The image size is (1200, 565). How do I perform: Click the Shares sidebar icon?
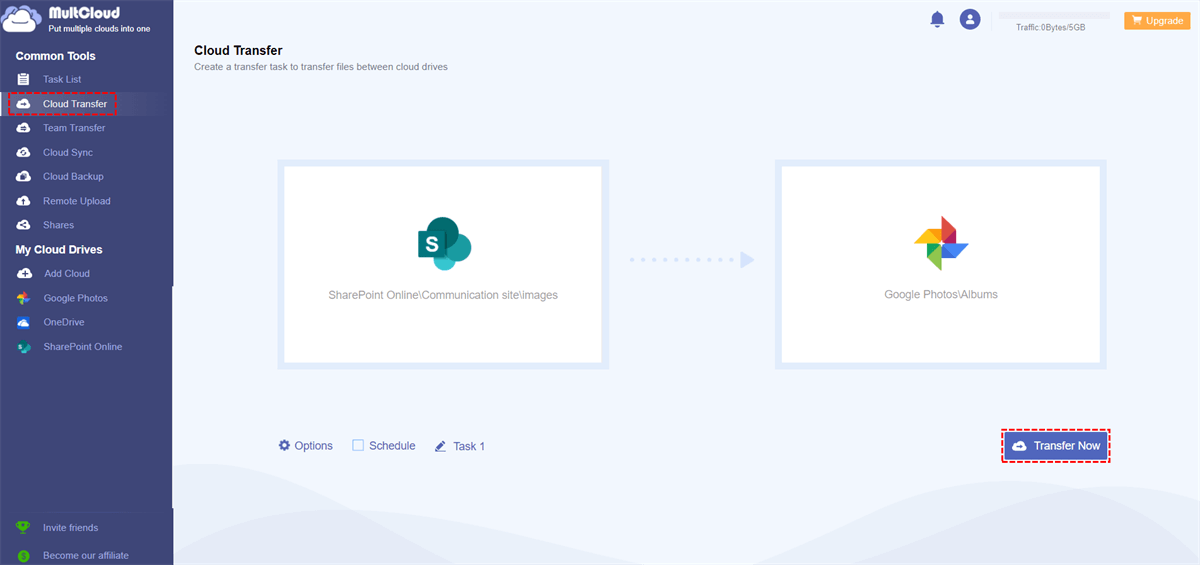point(23,225)
